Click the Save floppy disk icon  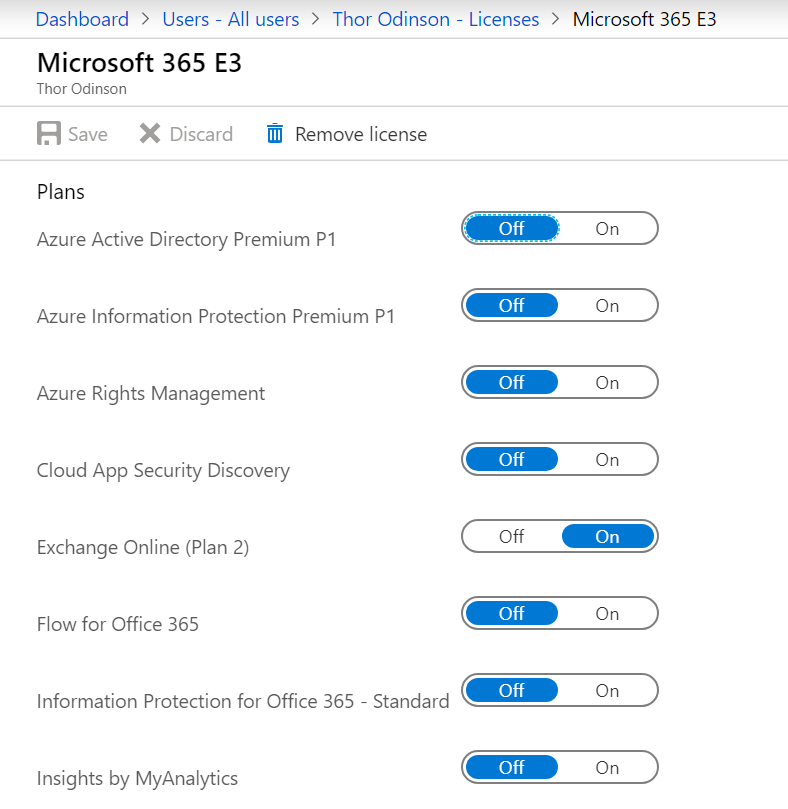coord(49,134)
